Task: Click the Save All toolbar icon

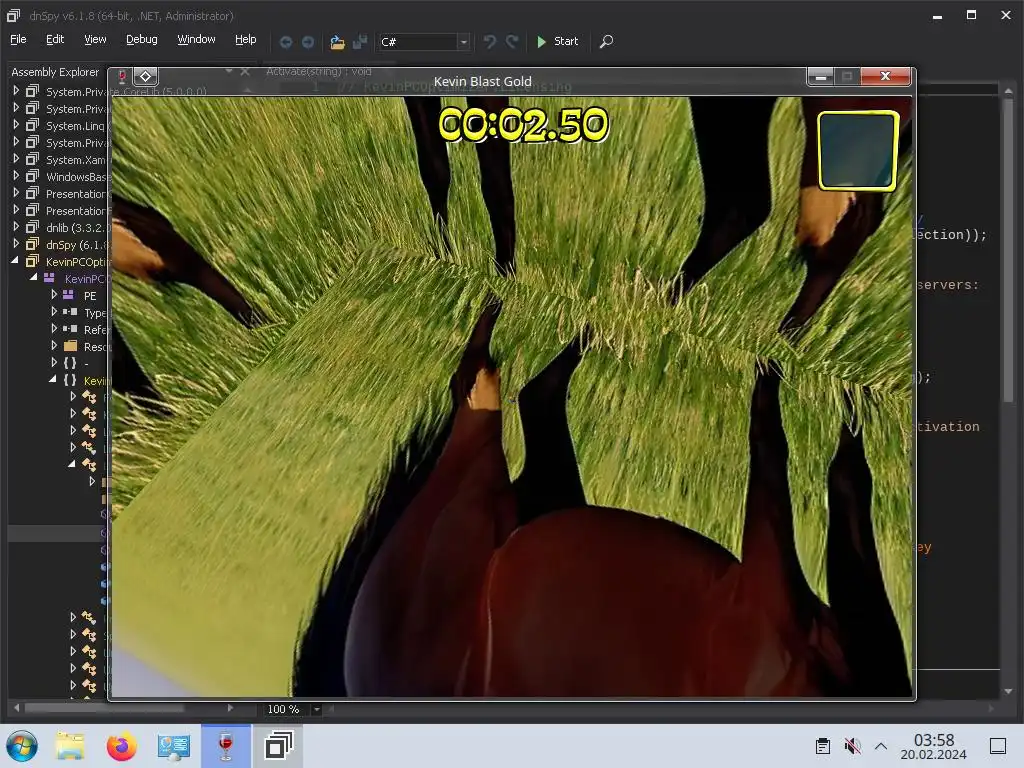Action: click(x=360, y=42)
